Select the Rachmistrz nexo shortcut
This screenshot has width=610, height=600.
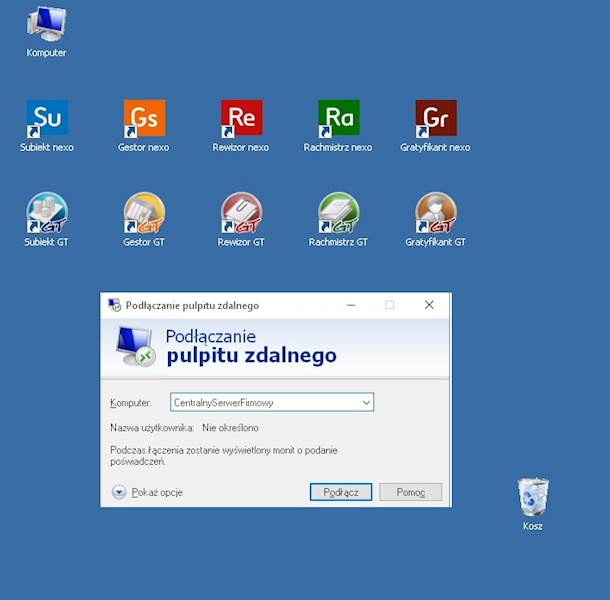(338, 126)
